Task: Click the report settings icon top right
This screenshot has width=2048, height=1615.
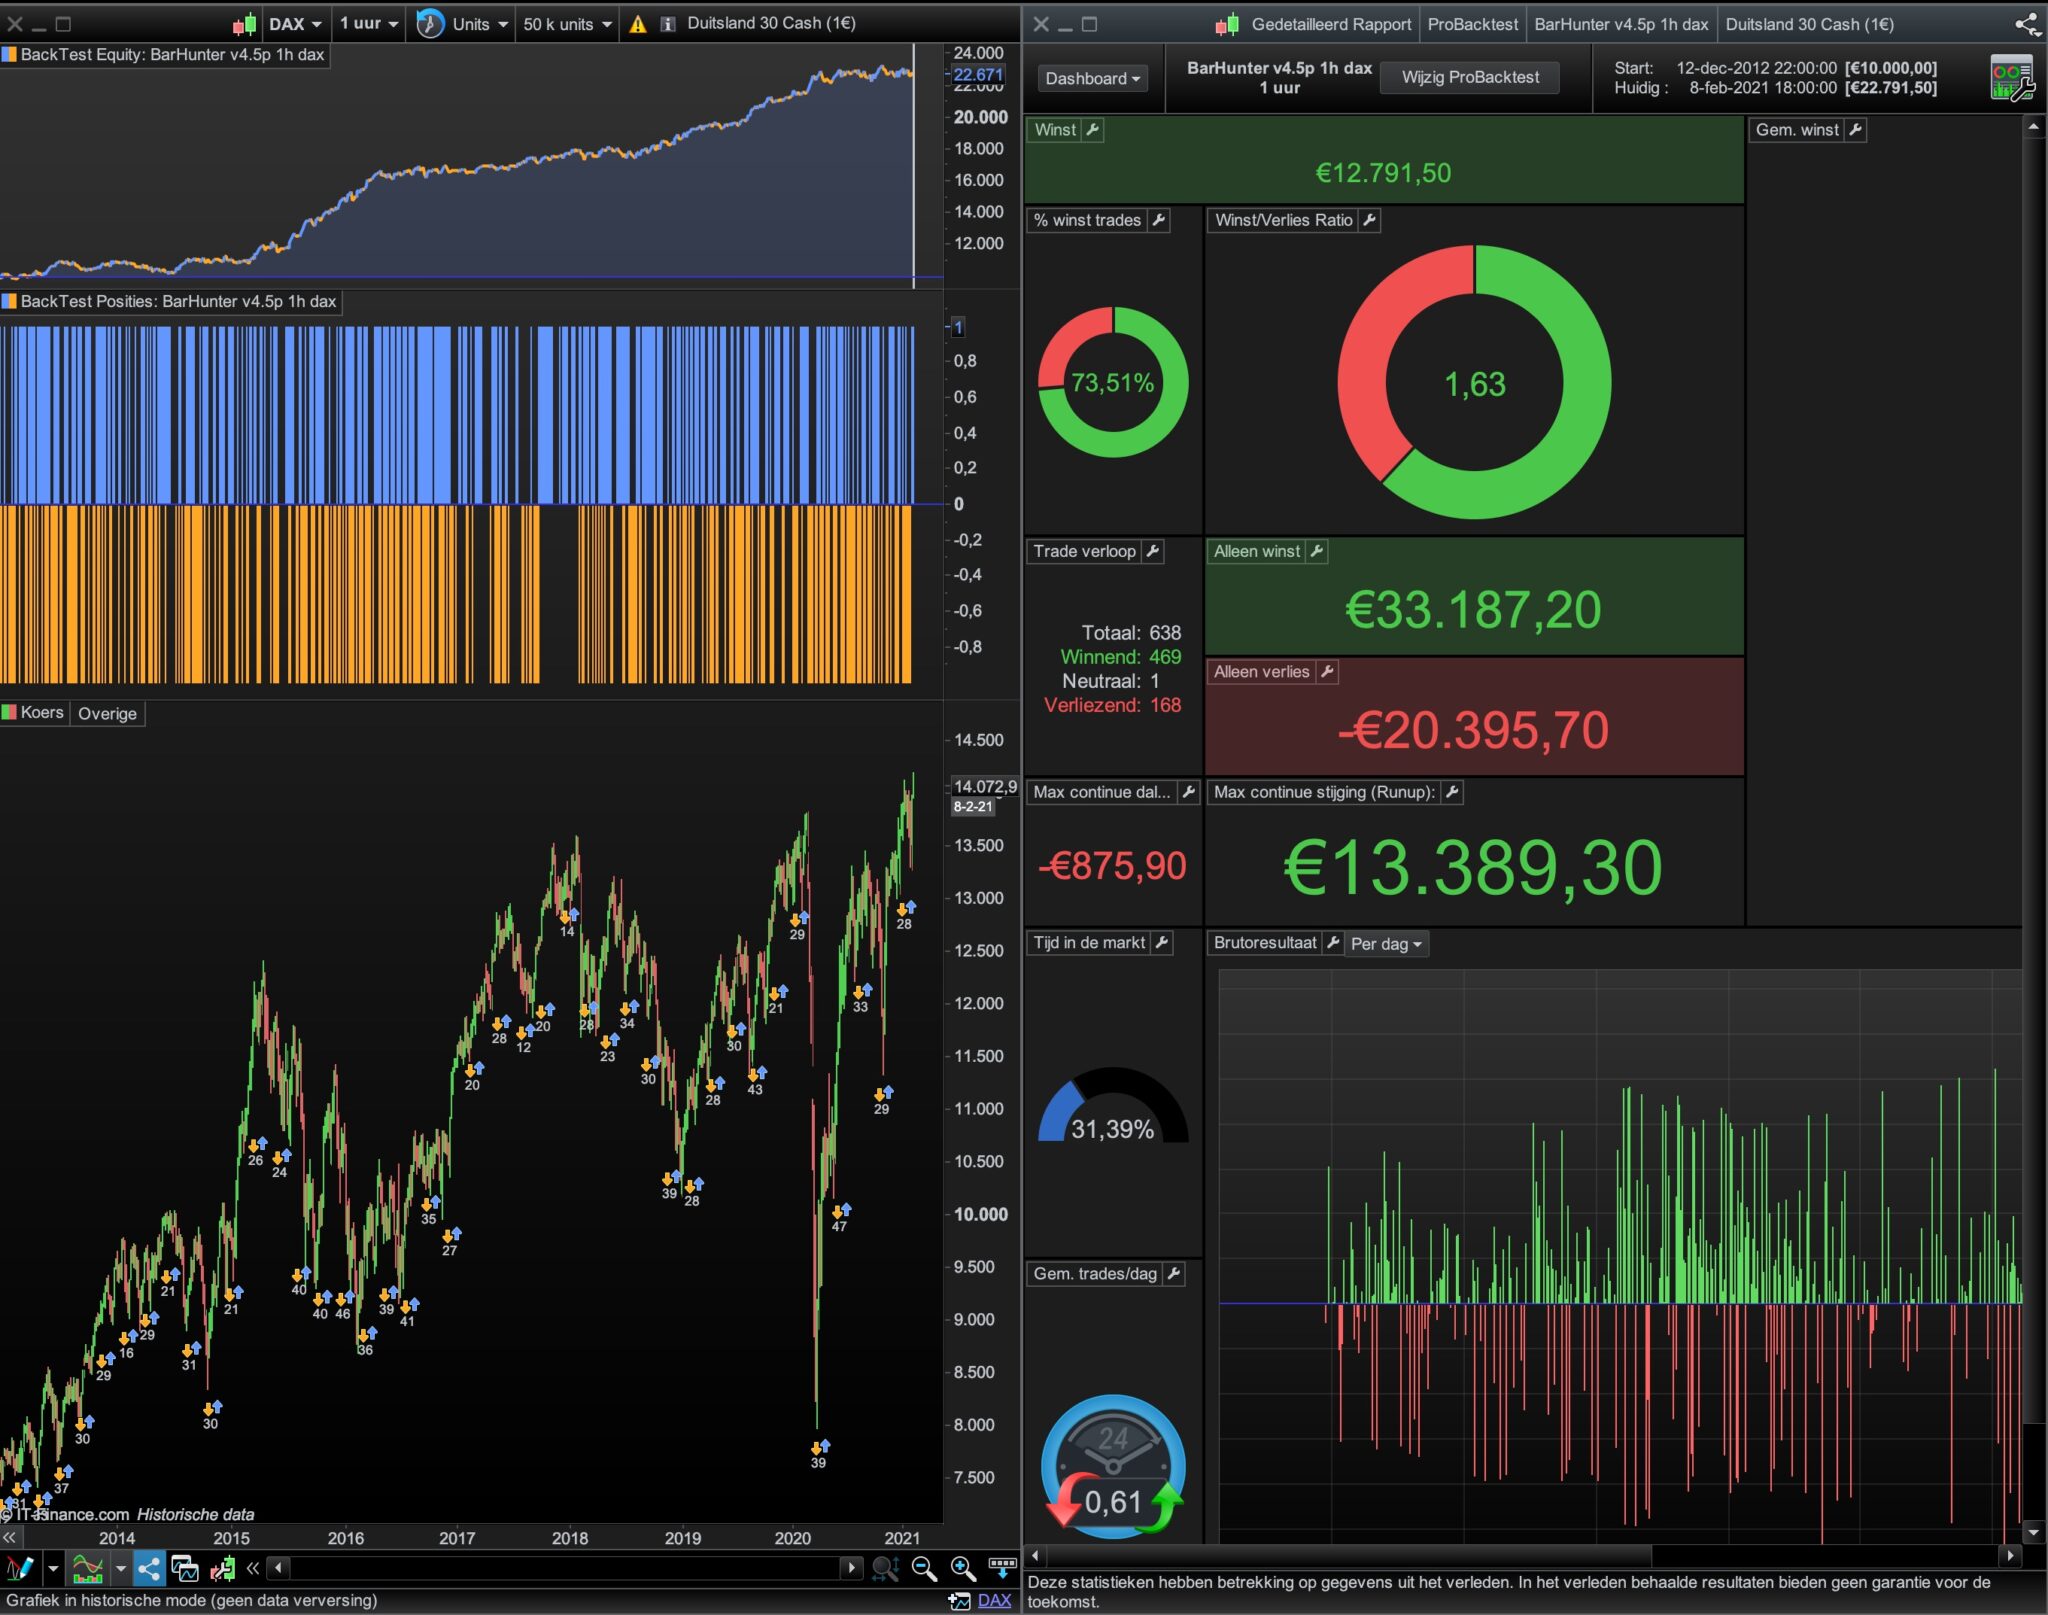Action: coord(2011,78)
